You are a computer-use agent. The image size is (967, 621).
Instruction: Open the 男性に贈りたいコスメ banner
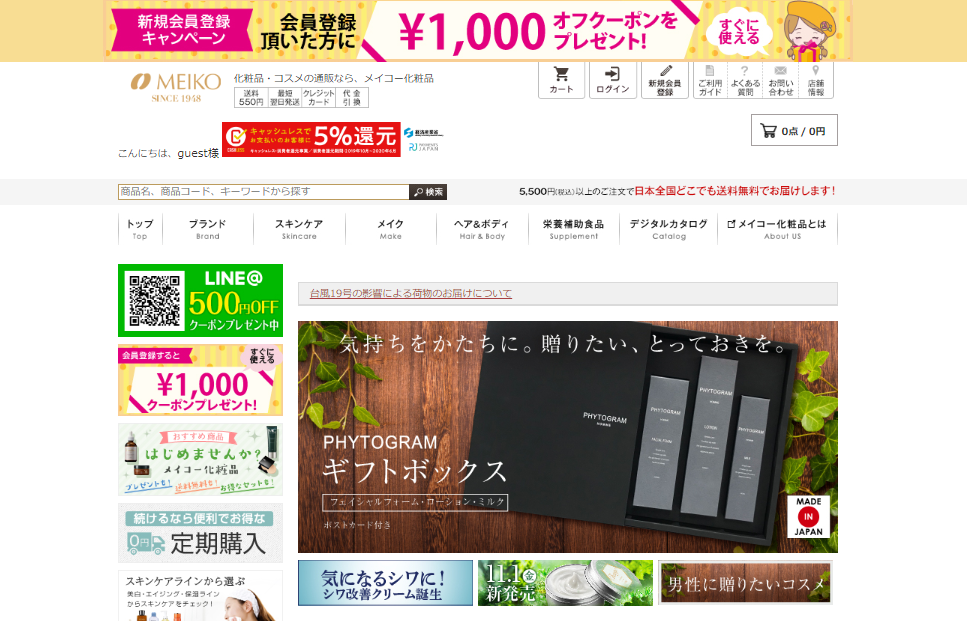pyautogui.click(x=745, y=583)
